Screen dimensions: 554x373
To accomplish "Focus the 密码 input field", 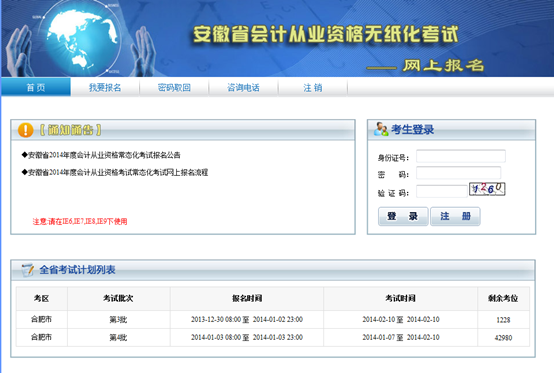I will [x=459, y=173].
